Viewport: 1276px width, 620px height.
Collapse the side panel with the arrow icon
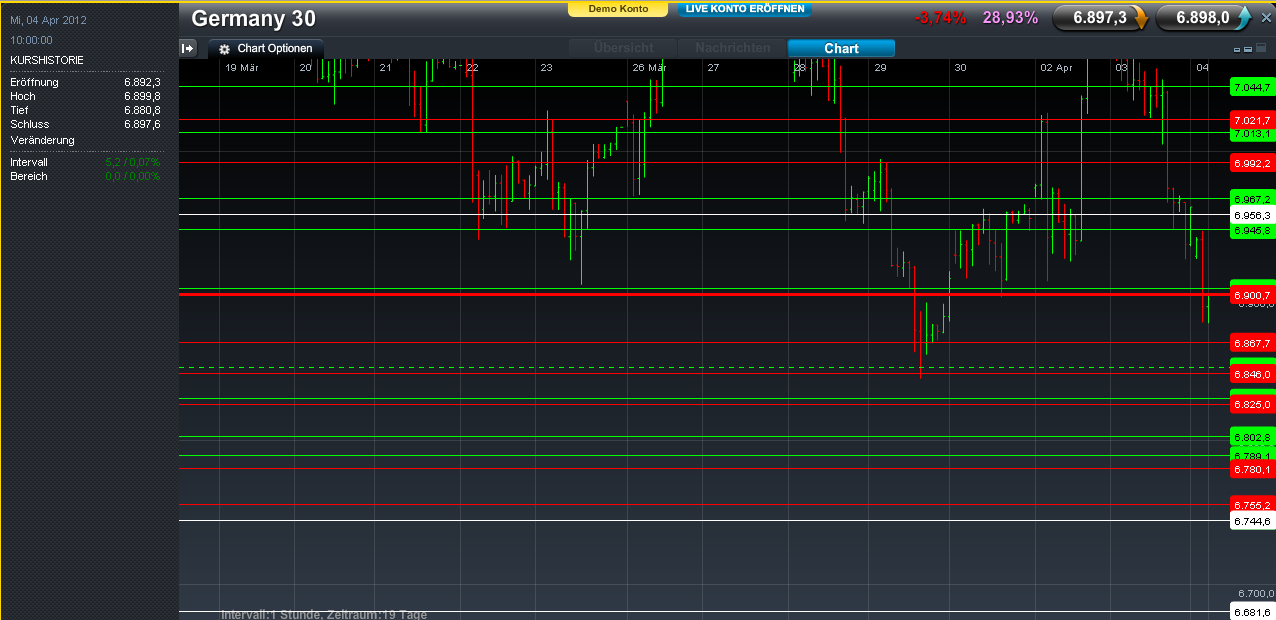coord(187,48)
